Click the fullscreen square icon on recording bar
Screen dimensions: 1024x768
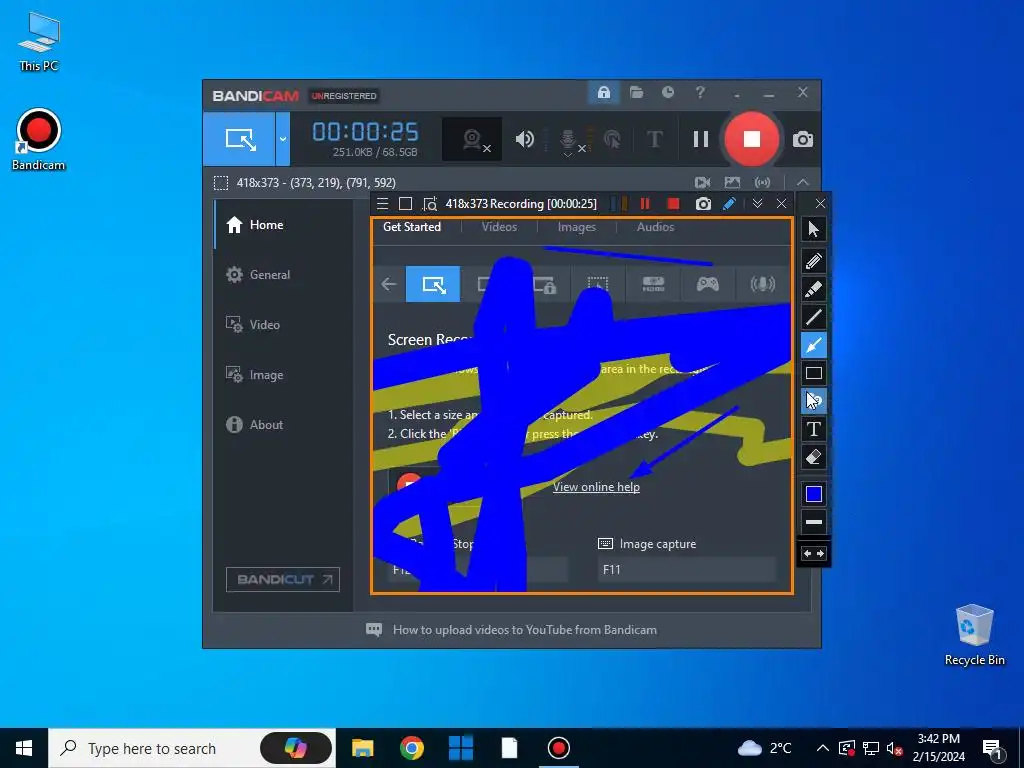(x=406, y=204)
